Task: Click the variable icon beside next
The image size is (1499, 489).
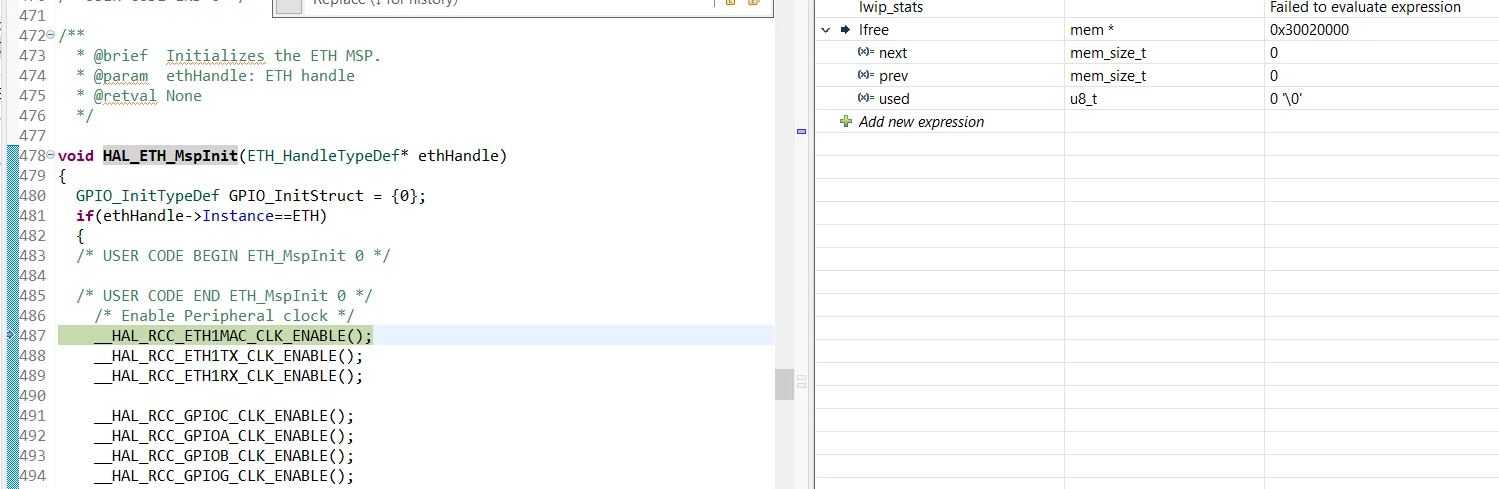Action: [x=866, y=52]
